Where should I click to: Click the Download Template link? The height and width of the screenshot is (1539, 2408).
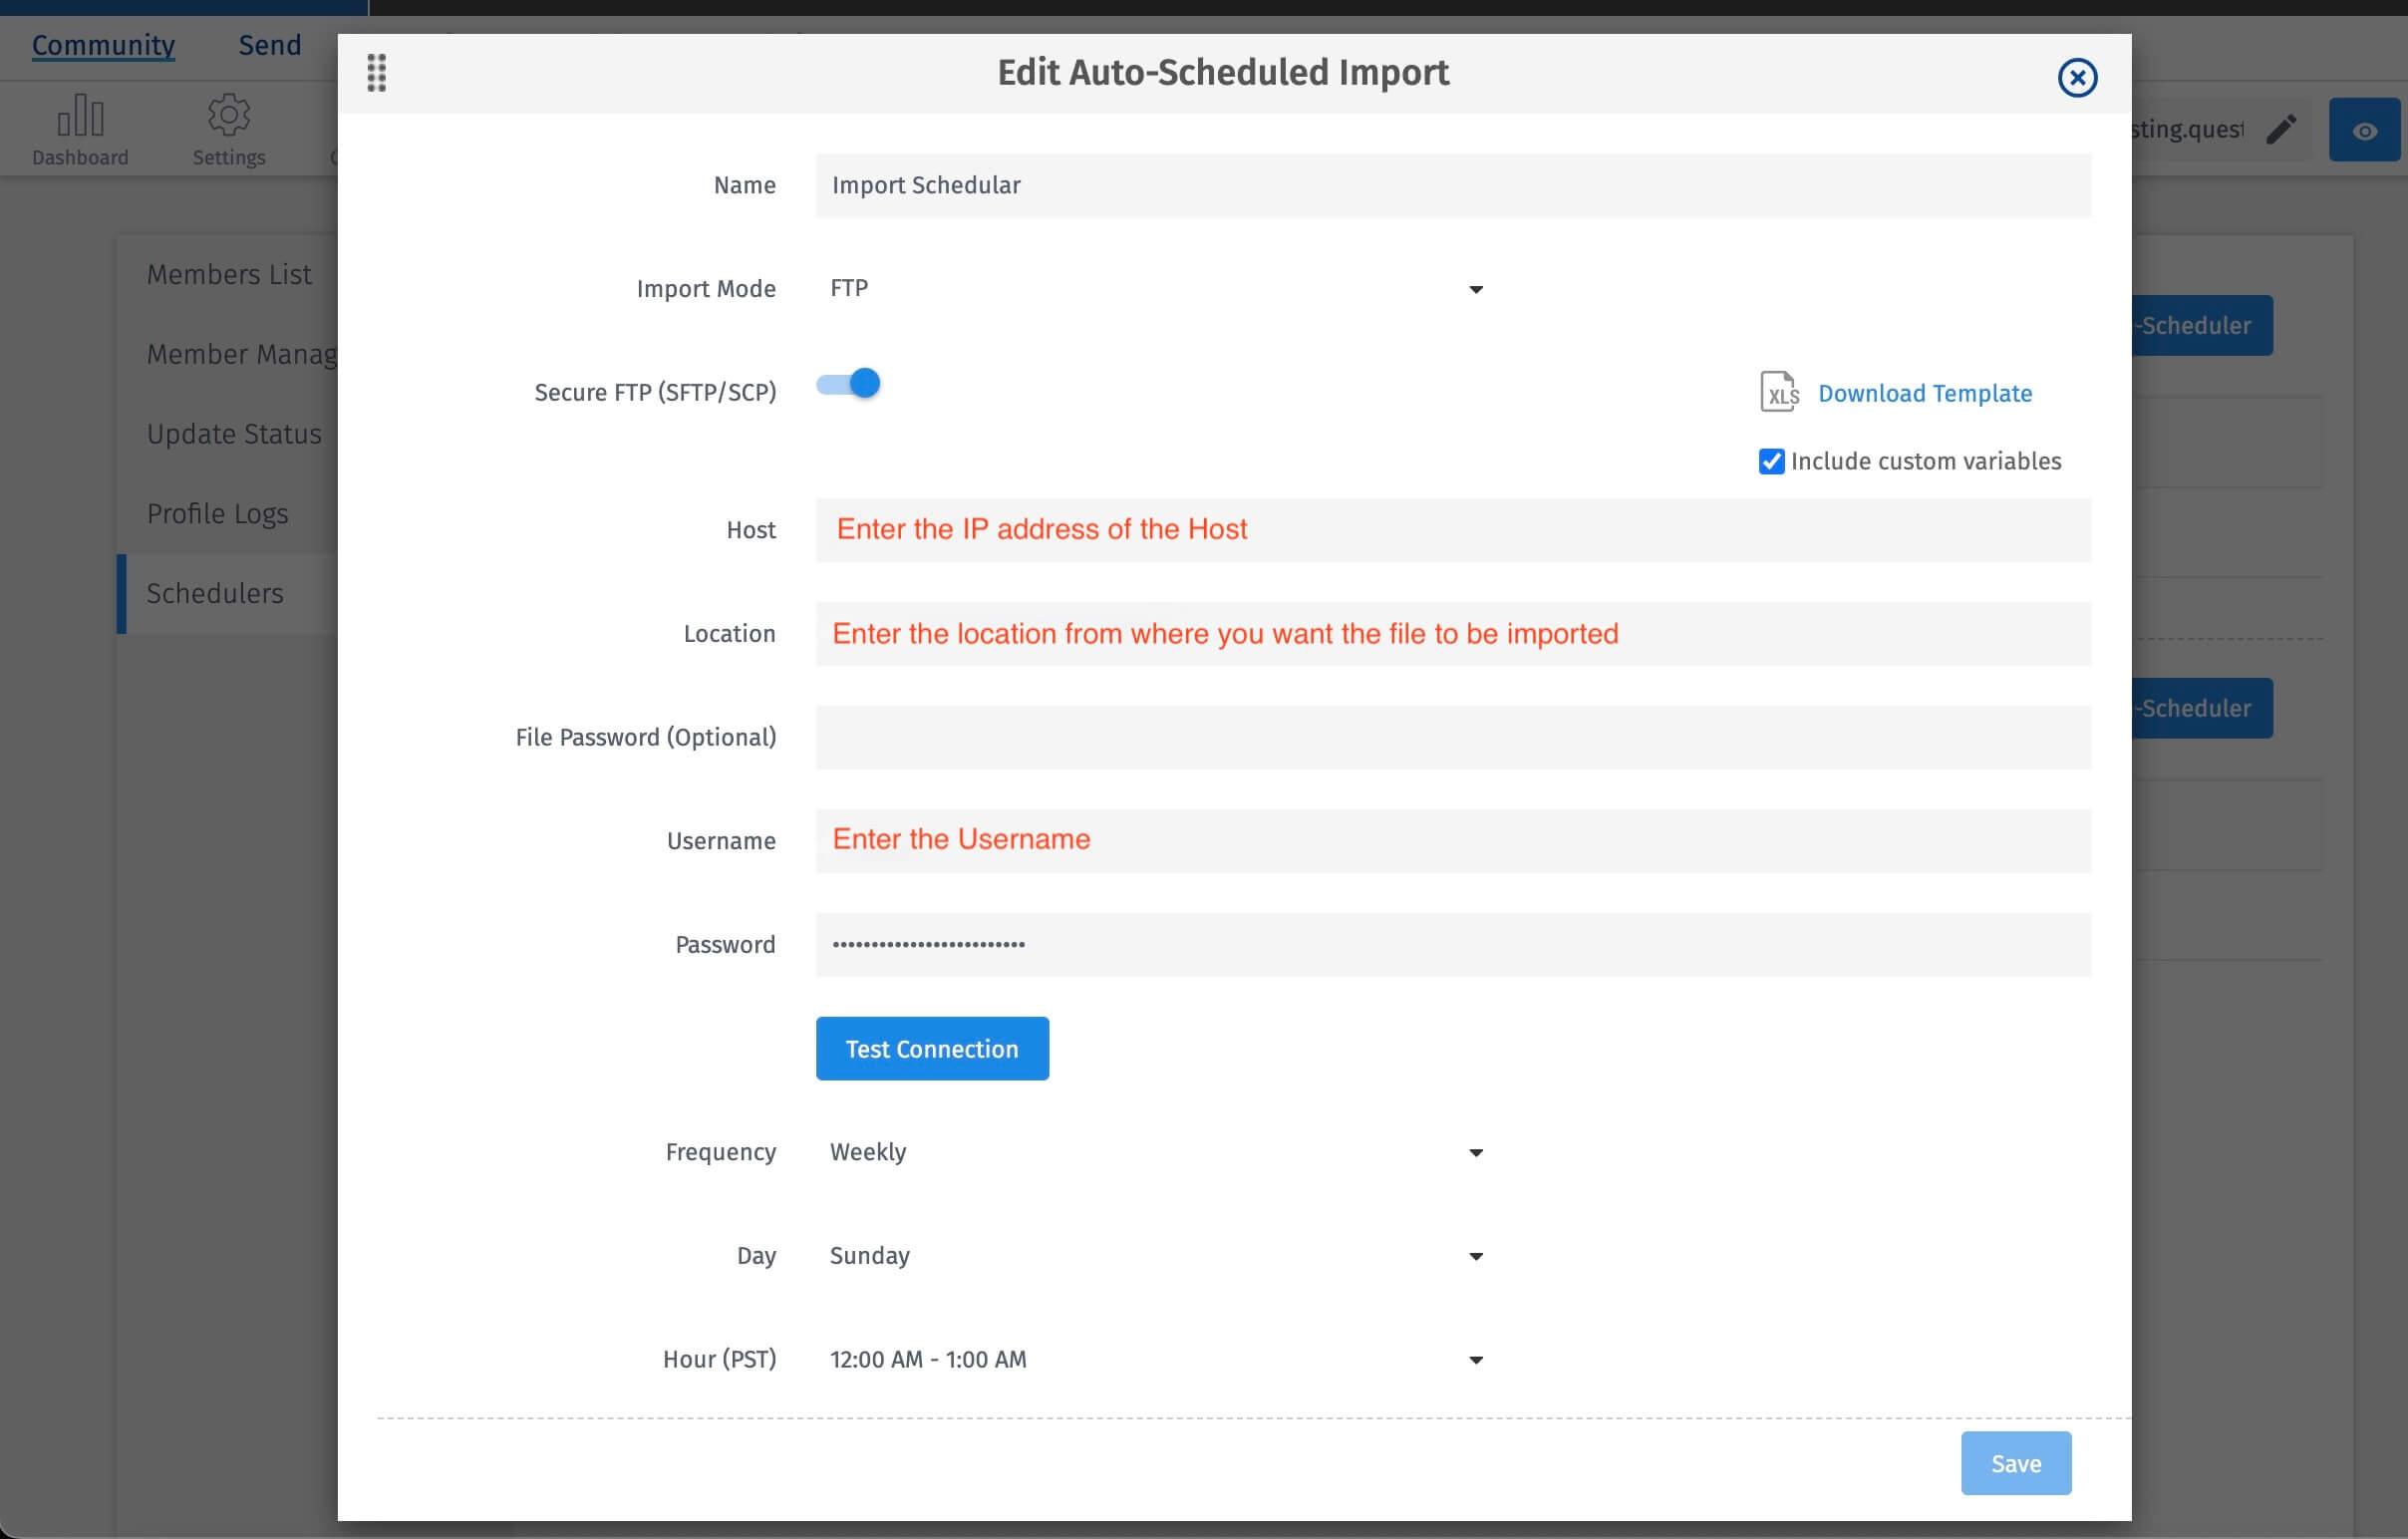(x=1924, y=393)
